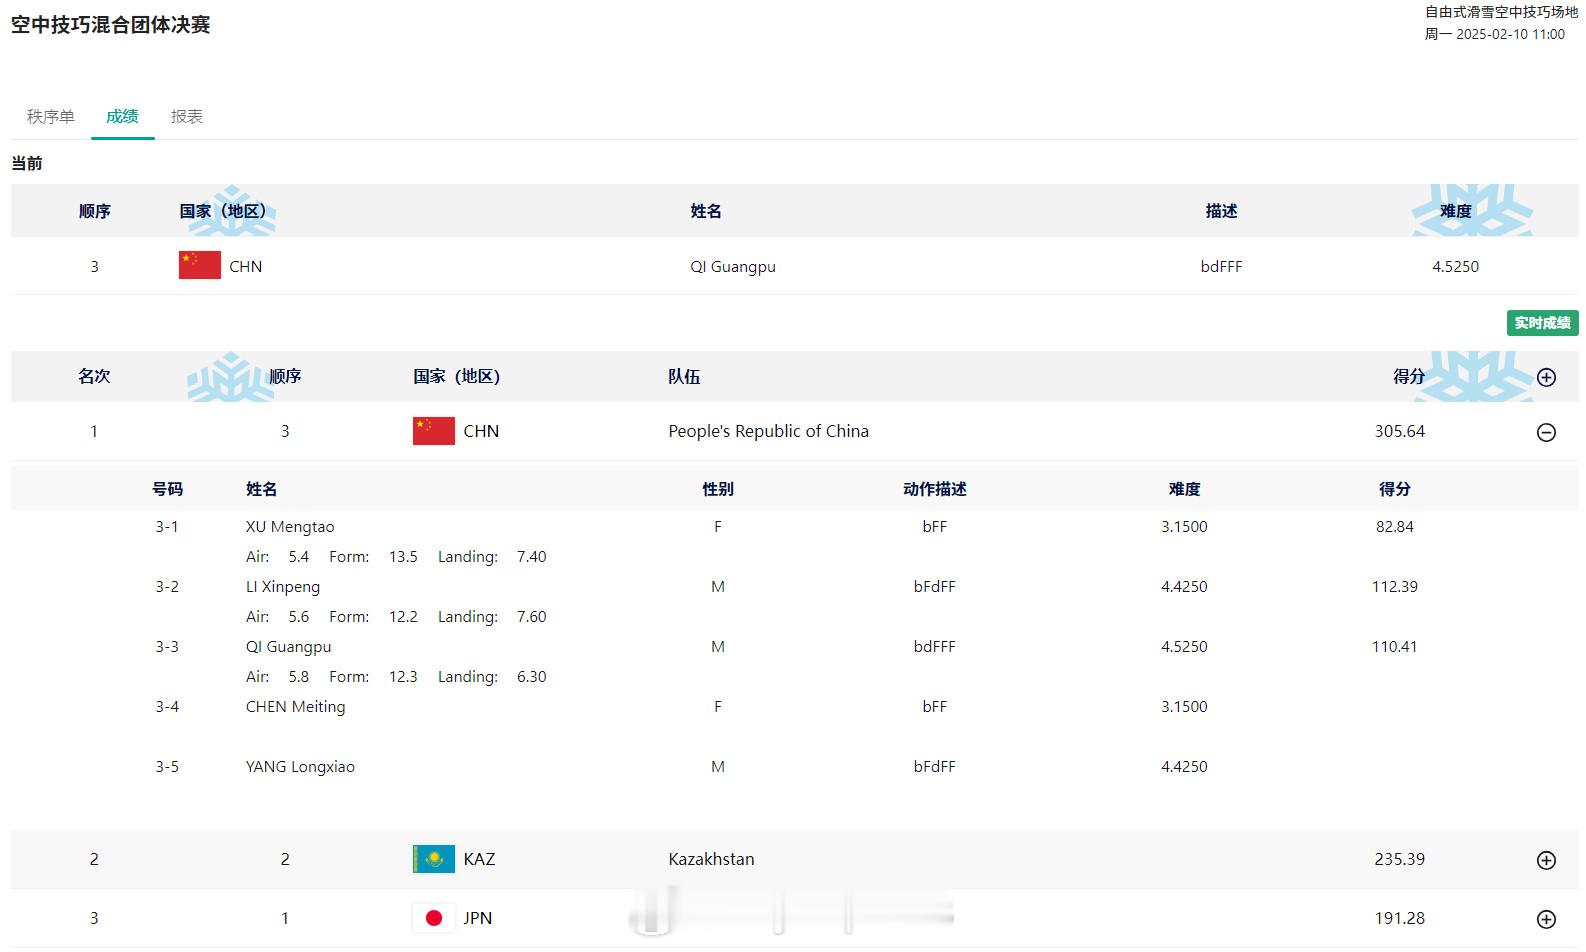1586x952 pixels.
Task: Select athlete name LI Xinpeng
Action: click(x=283, y=587)
